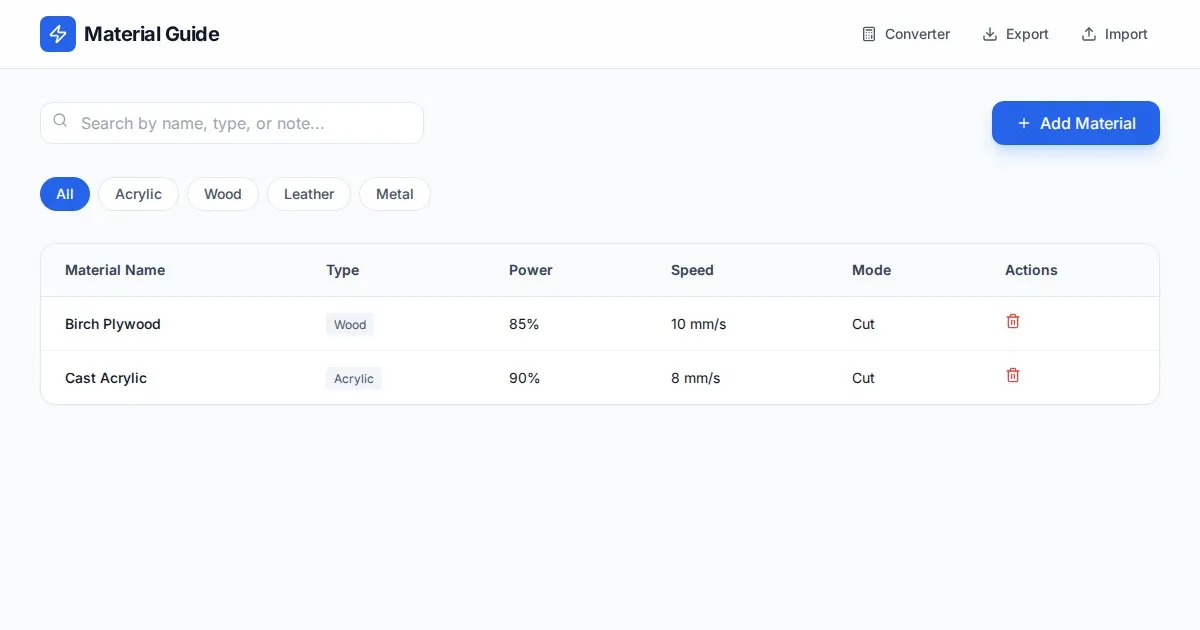
Task: Filter materials by Wood
Action: point(223,194)
